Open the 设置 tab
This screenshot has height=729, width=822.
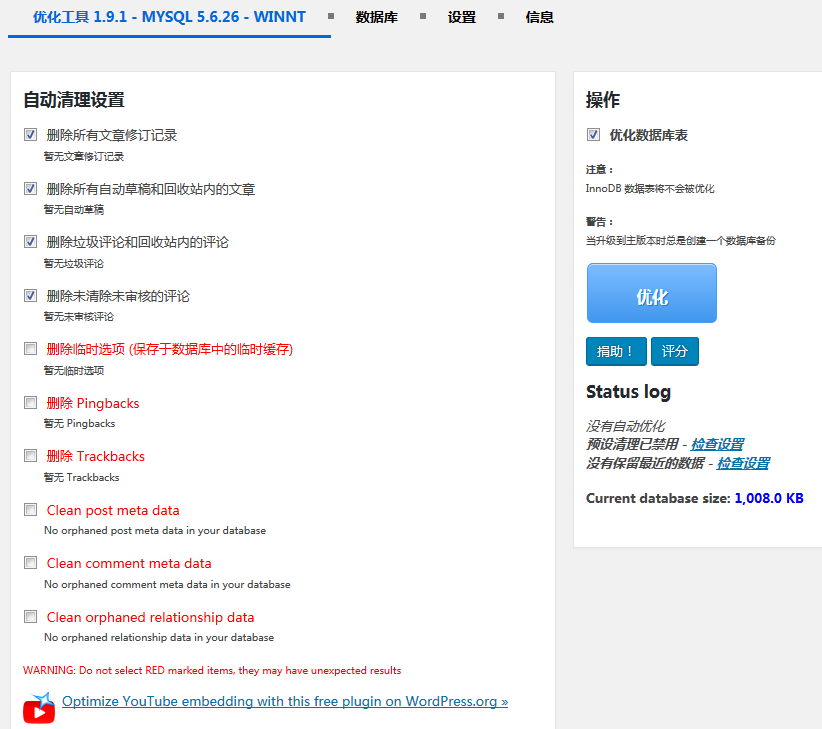click(462, 17)
